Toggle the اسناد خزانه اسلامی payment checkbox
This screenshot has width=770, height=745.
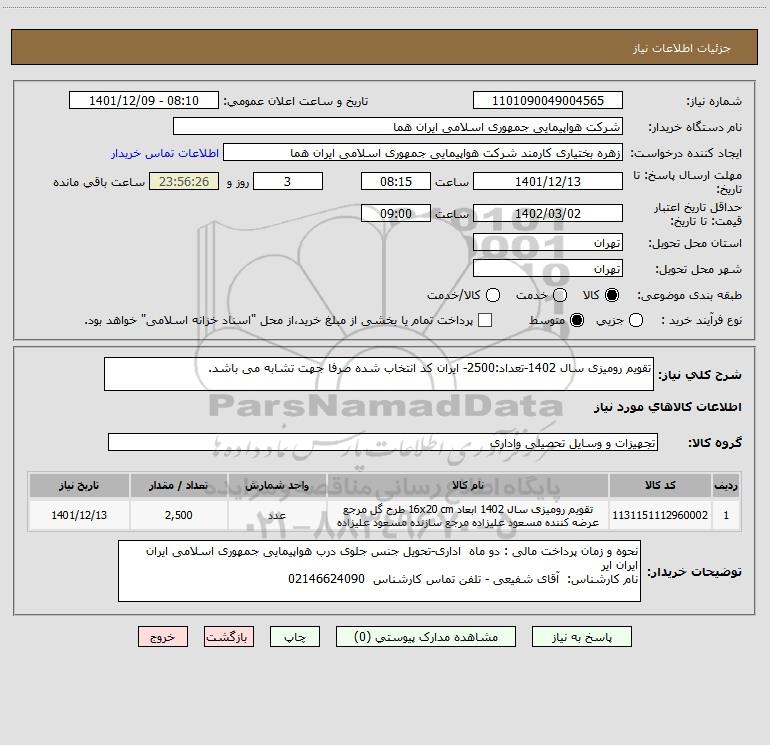point(485,320)
